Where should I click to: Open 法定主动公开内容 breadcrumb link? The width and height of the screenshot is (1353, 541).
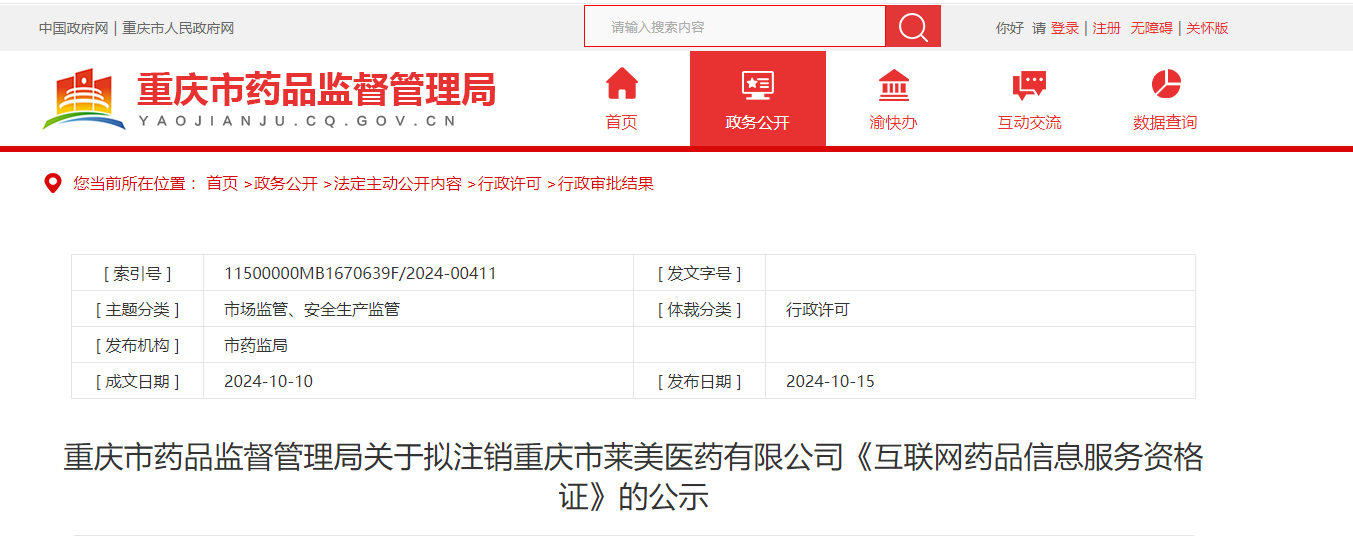[398, 184]
